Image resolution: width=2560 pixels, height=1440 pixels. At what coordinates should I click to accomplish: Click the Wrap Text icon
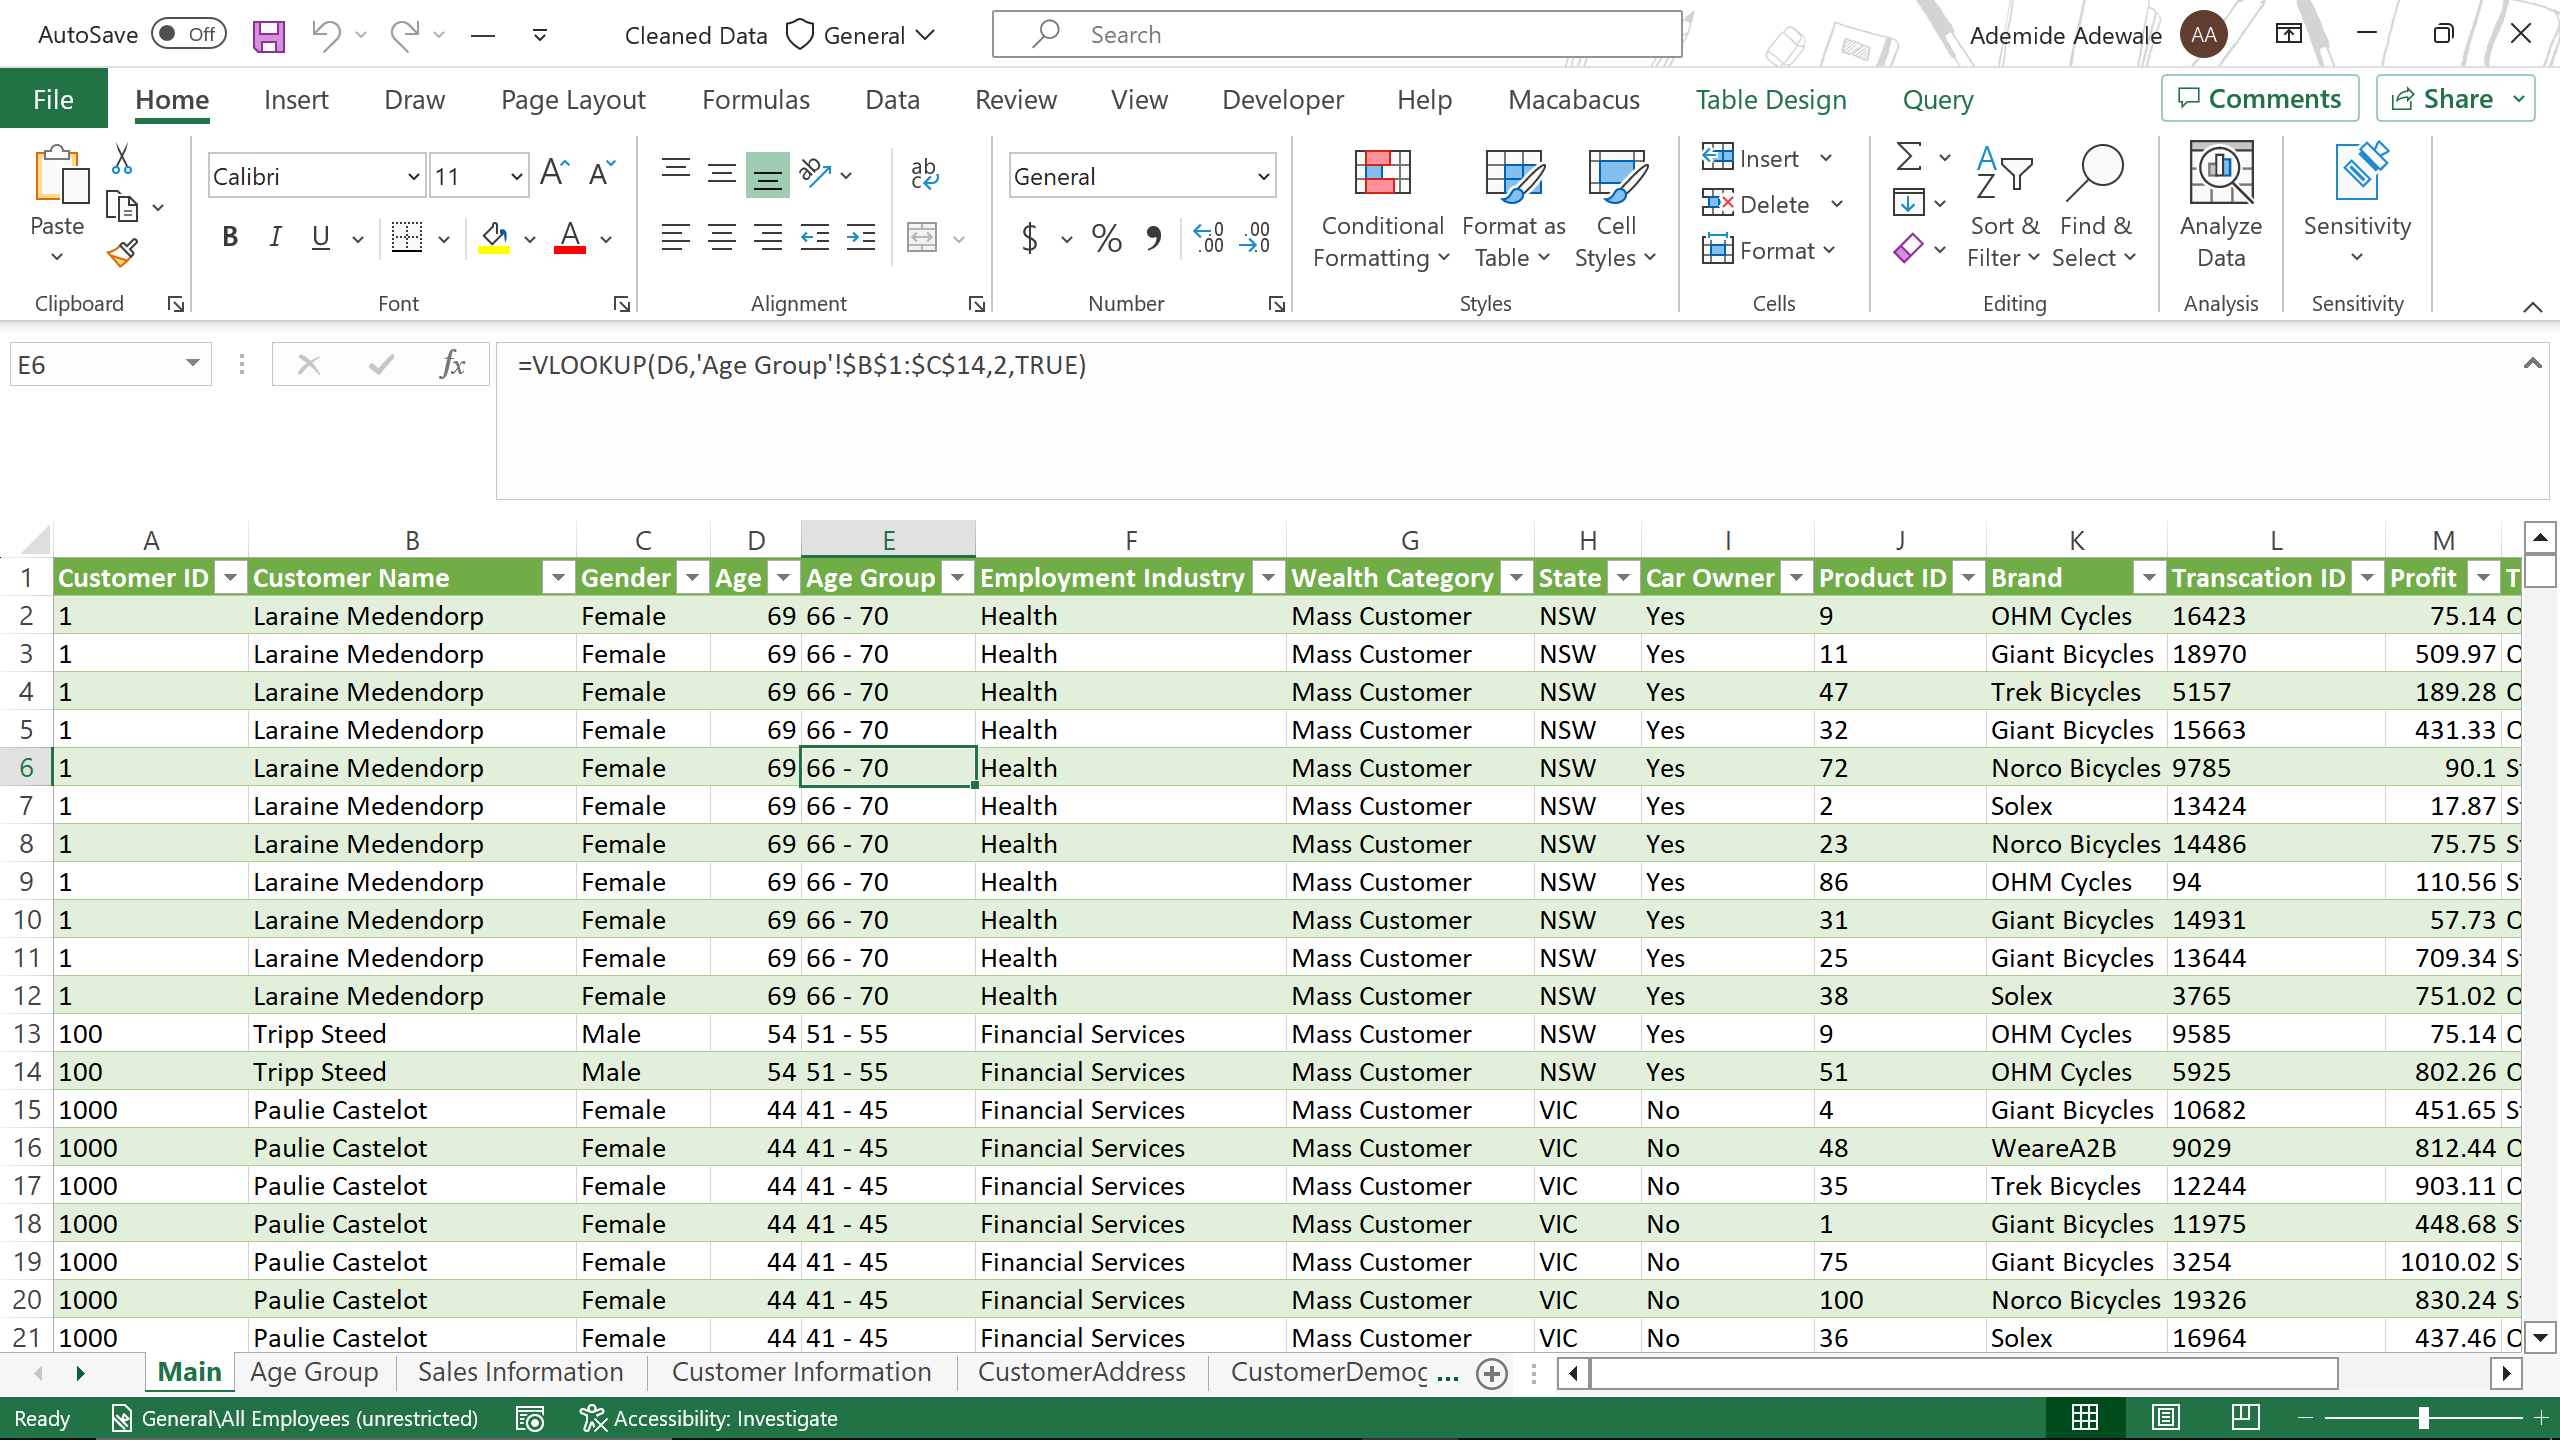[924, 175]
